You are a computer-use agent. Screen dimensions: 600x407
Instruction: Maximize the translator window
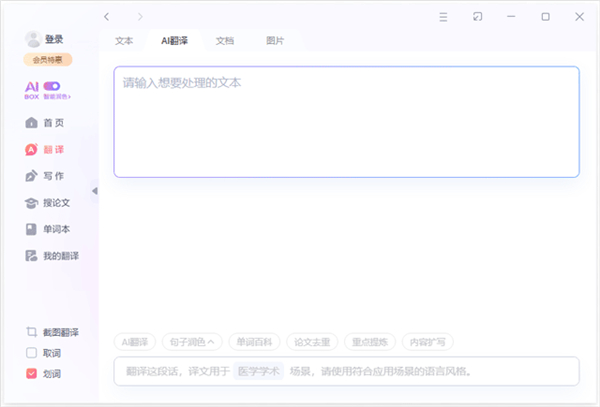pyautogui.click(x=545, y=16)
